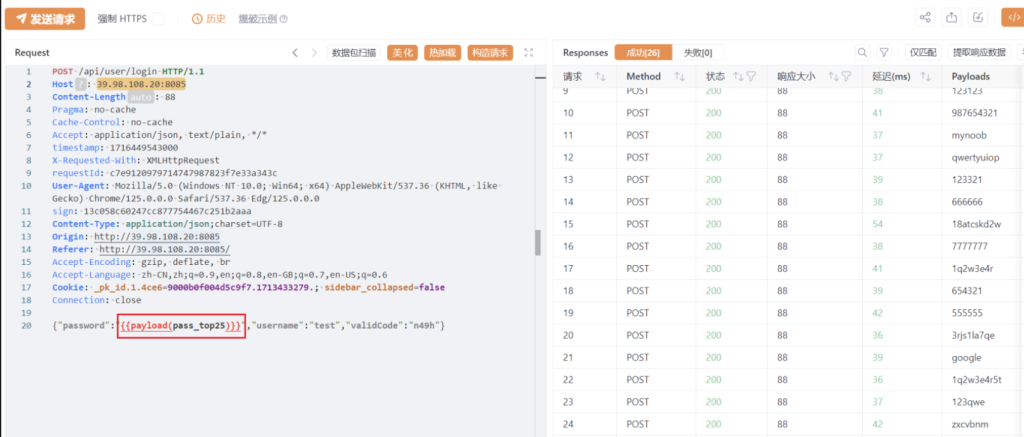Expand Request panel to fullscreen
Screen dimensions: 1024x437
click(x=529, y=52)
